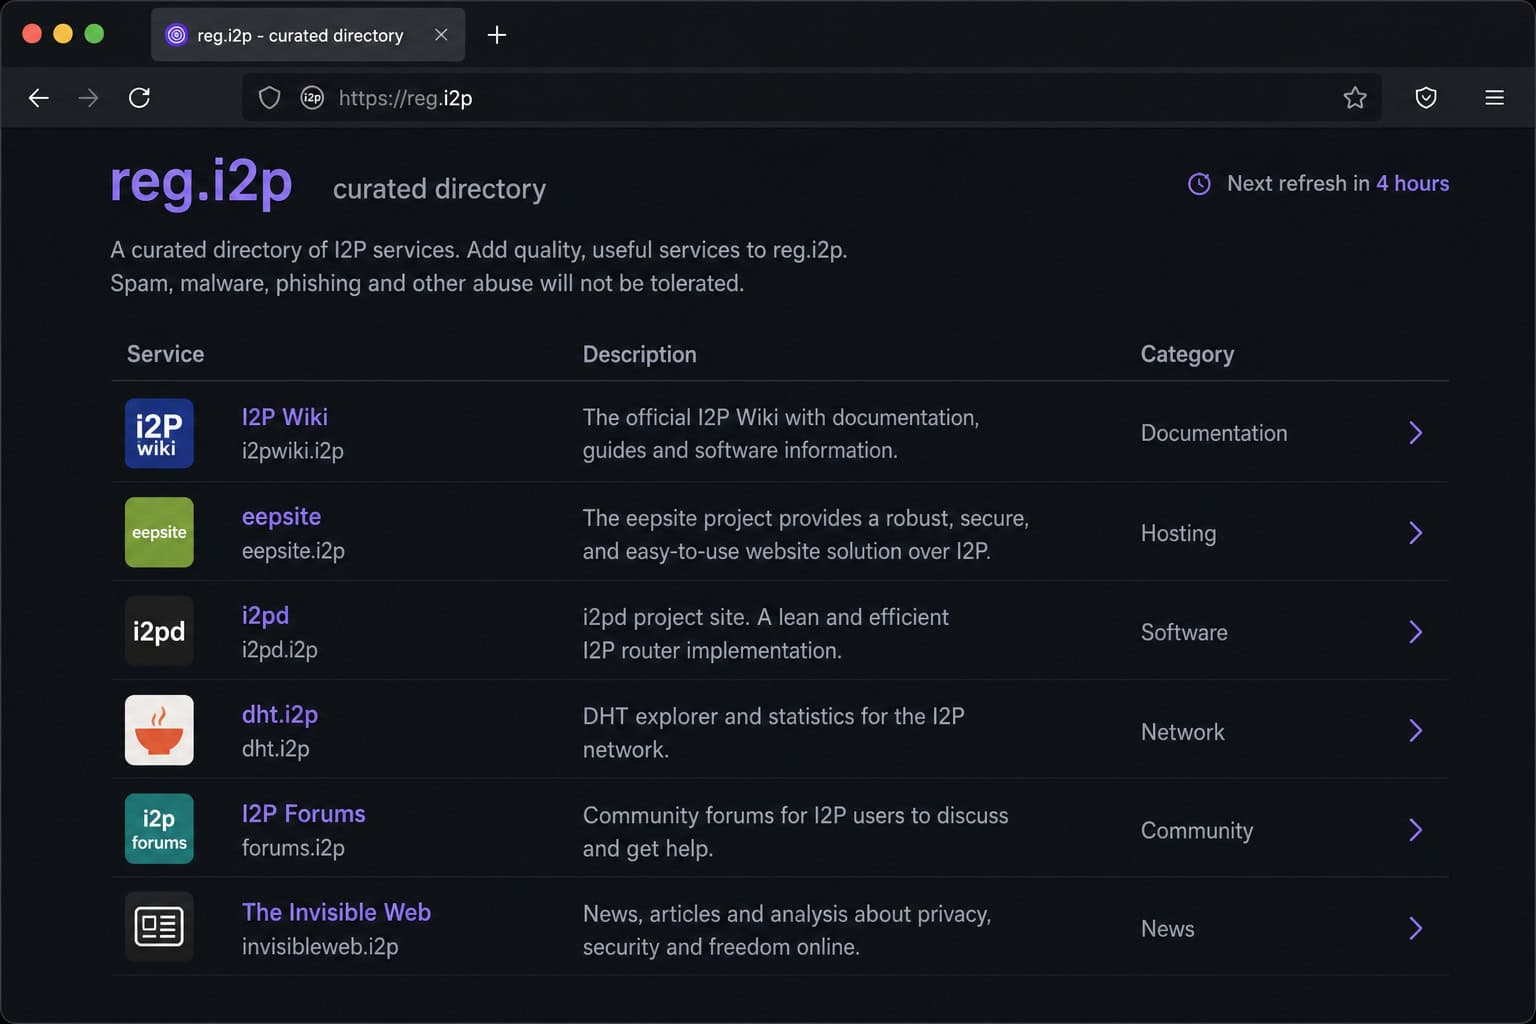Click the 'curated directory' subtitle

[x=439, y=189]
